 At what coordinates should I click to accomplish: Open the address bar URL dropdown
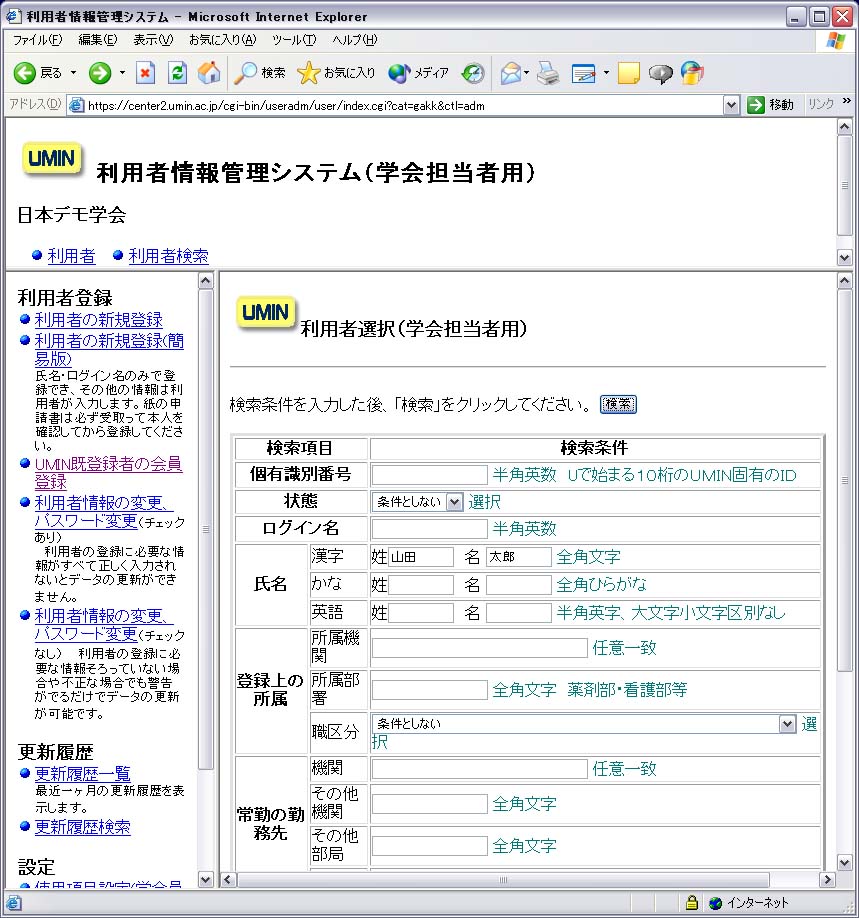pyautogui.click(x=731, y=105)
